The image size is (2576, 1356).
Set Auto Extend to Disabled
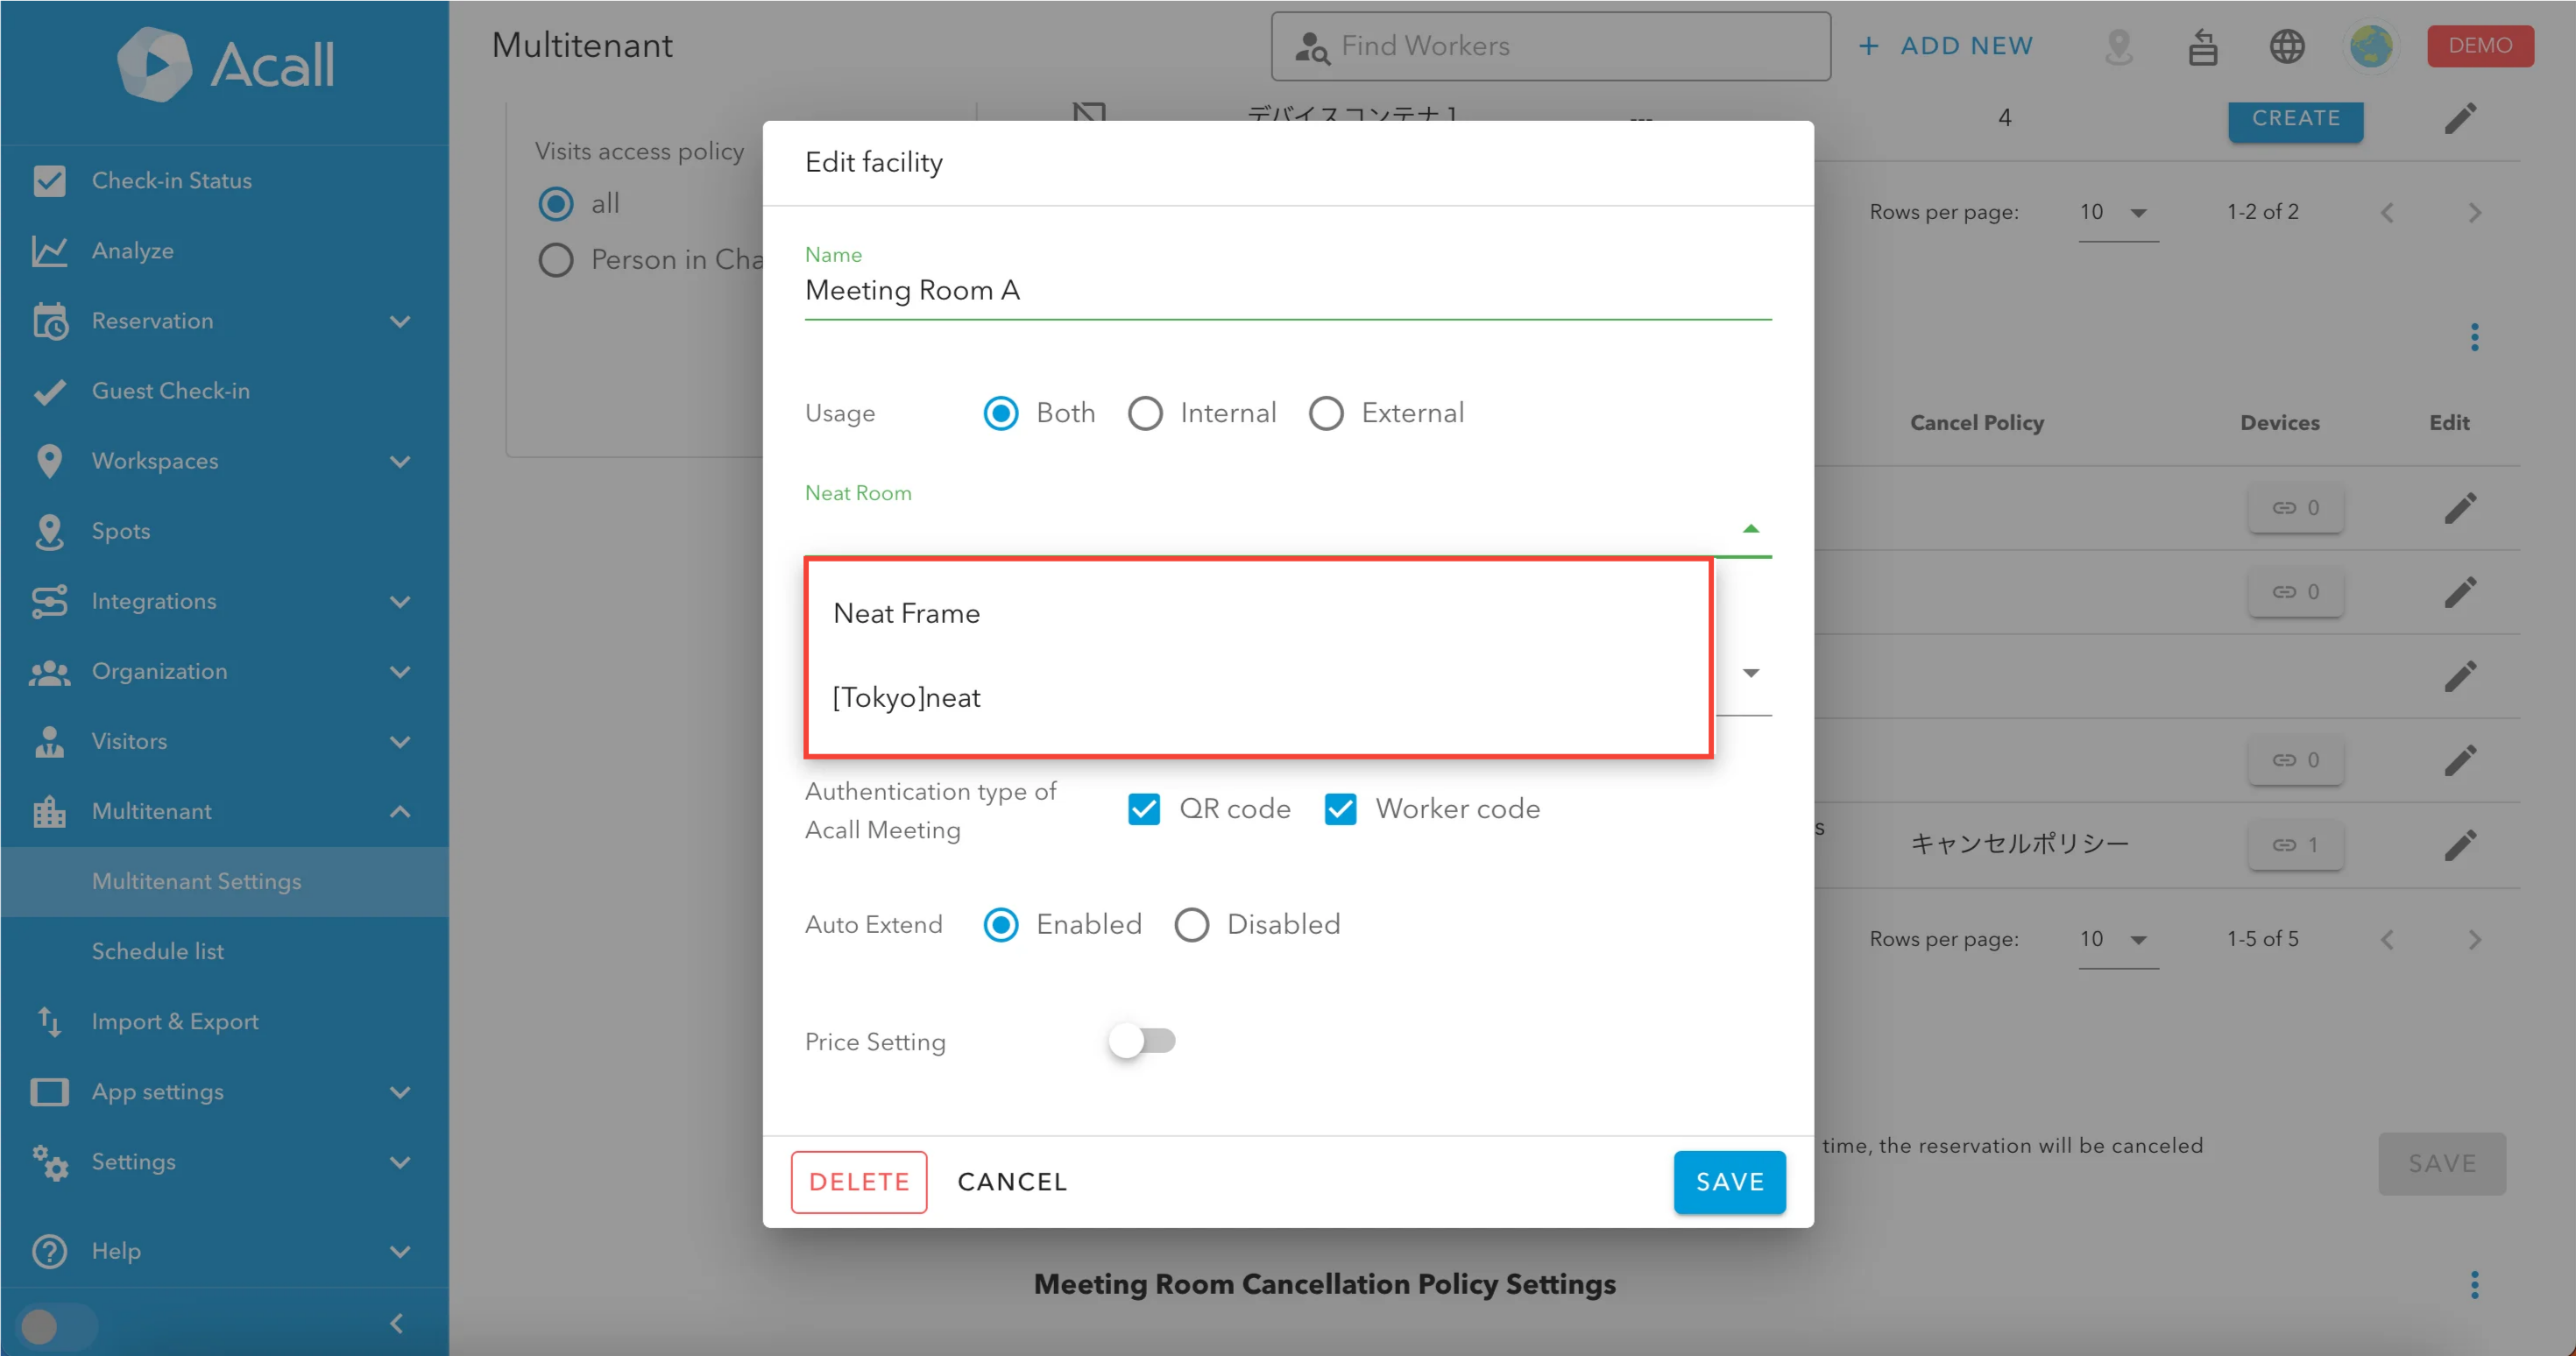click(1191, 925)
